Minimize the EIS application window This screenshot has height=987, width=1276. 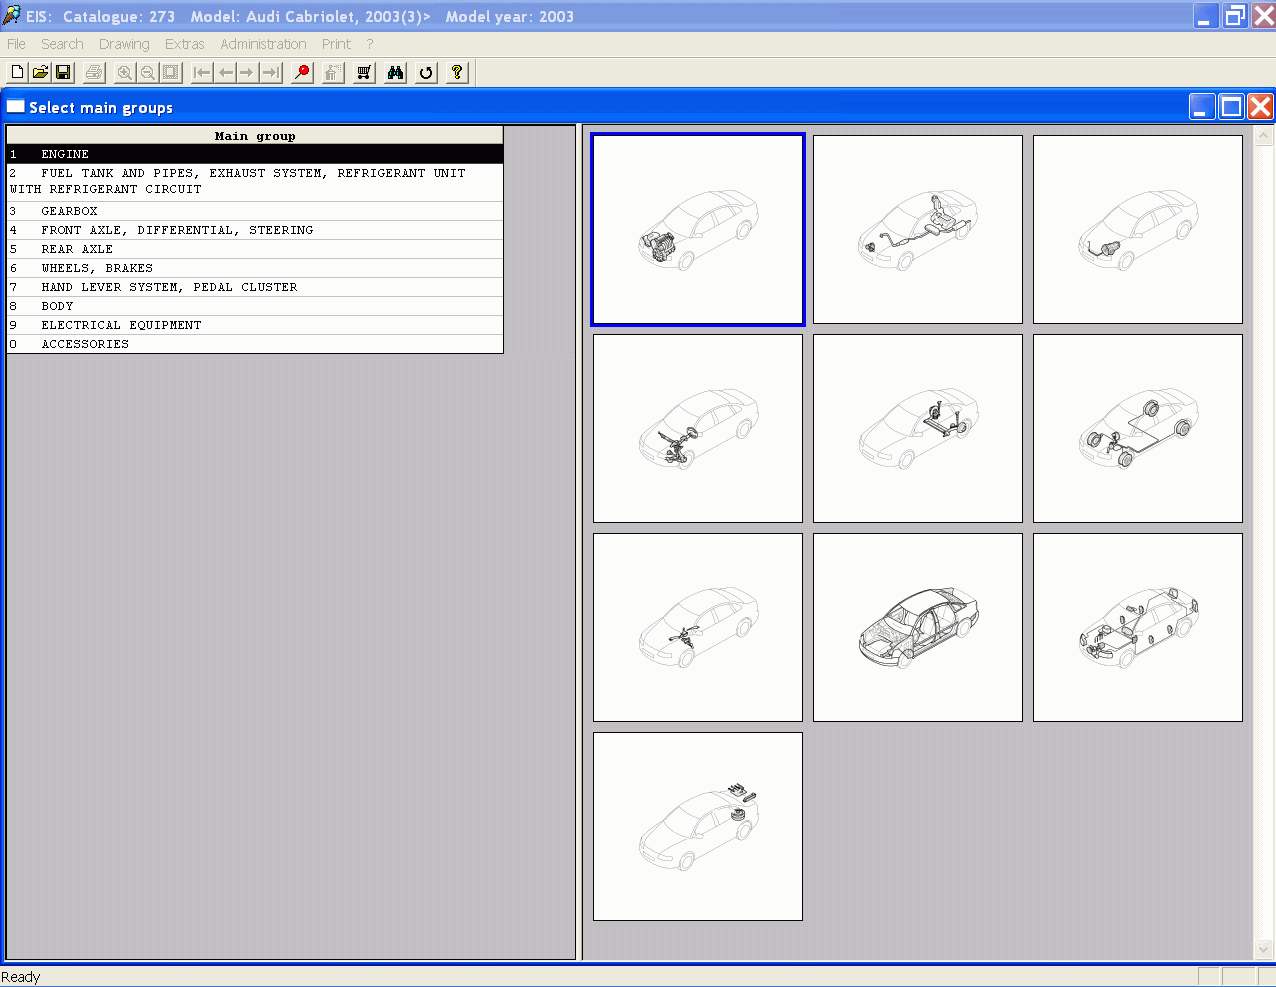pyautogui.click(x=1206, y=16)
